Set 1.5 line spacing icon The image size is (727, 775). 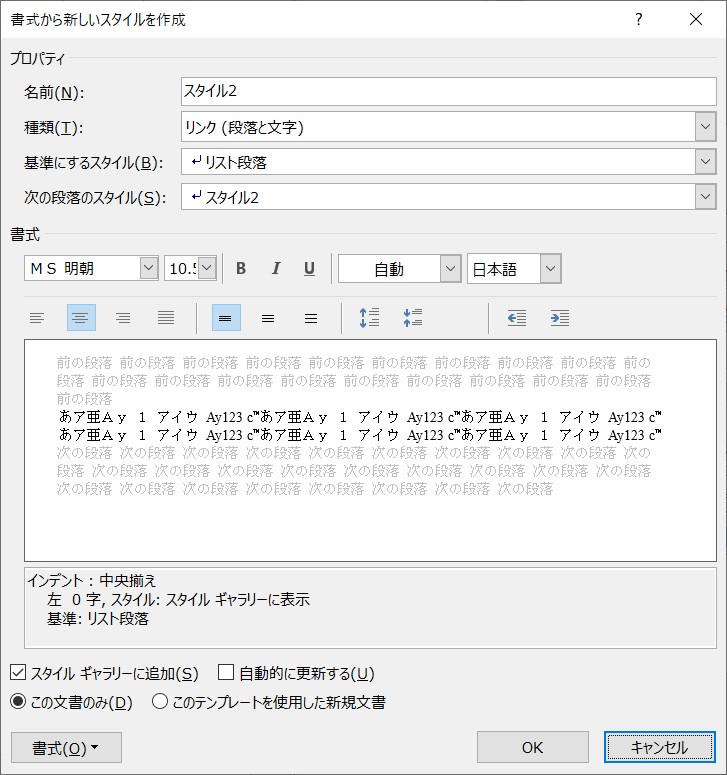(268, 317)
